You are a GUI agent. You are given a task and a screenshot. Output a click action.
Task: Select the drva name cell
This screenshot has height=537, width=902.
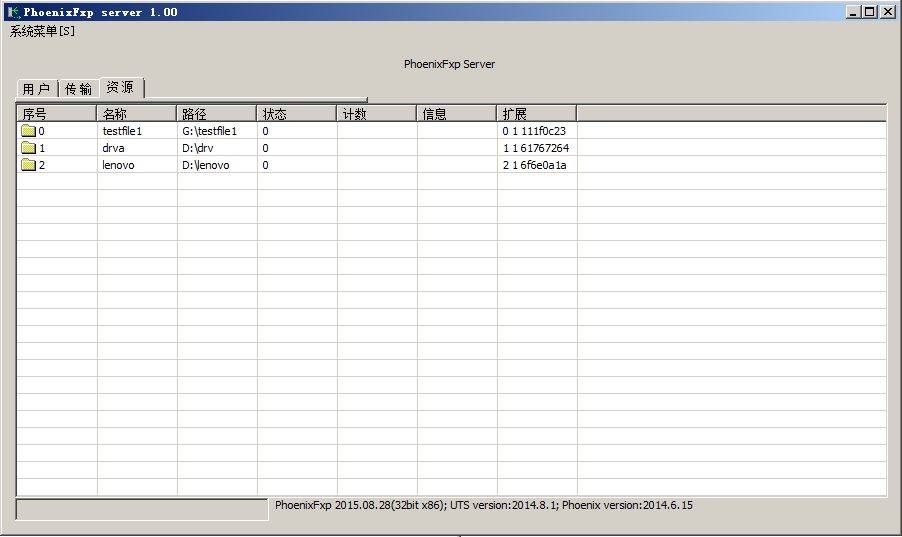pos(113,148)
